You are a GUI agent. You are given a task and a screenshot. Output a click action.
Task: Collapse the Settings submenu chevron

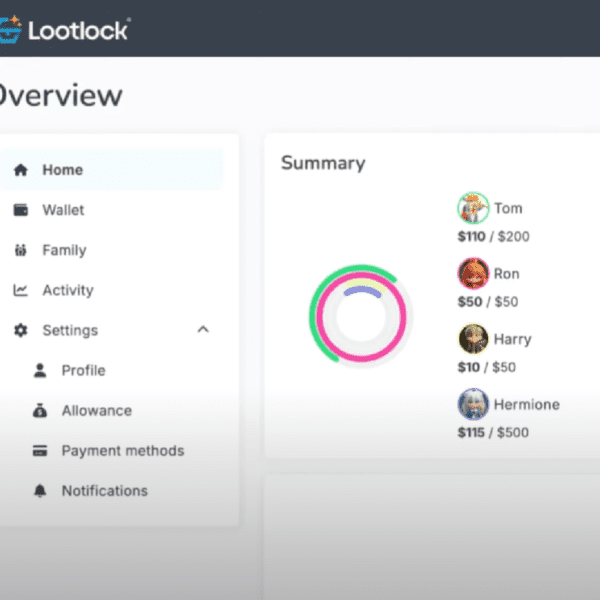203,330
